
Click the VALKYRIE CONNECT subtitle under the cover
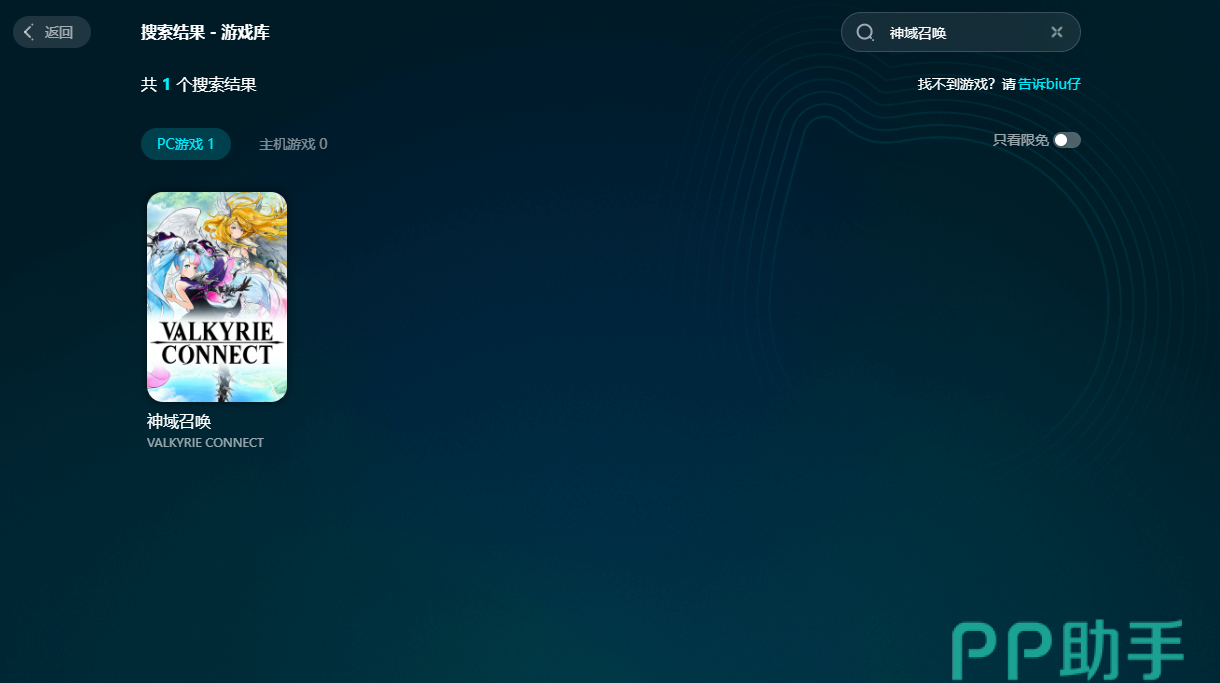pyautogui.click(x=205, y=443)
